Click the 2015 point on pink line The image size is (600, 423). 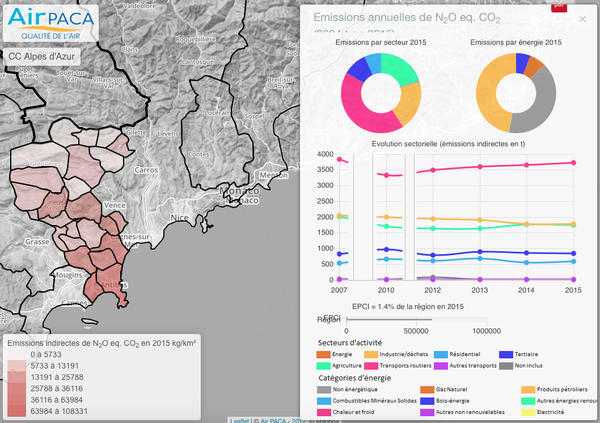(x=574, y=163)
